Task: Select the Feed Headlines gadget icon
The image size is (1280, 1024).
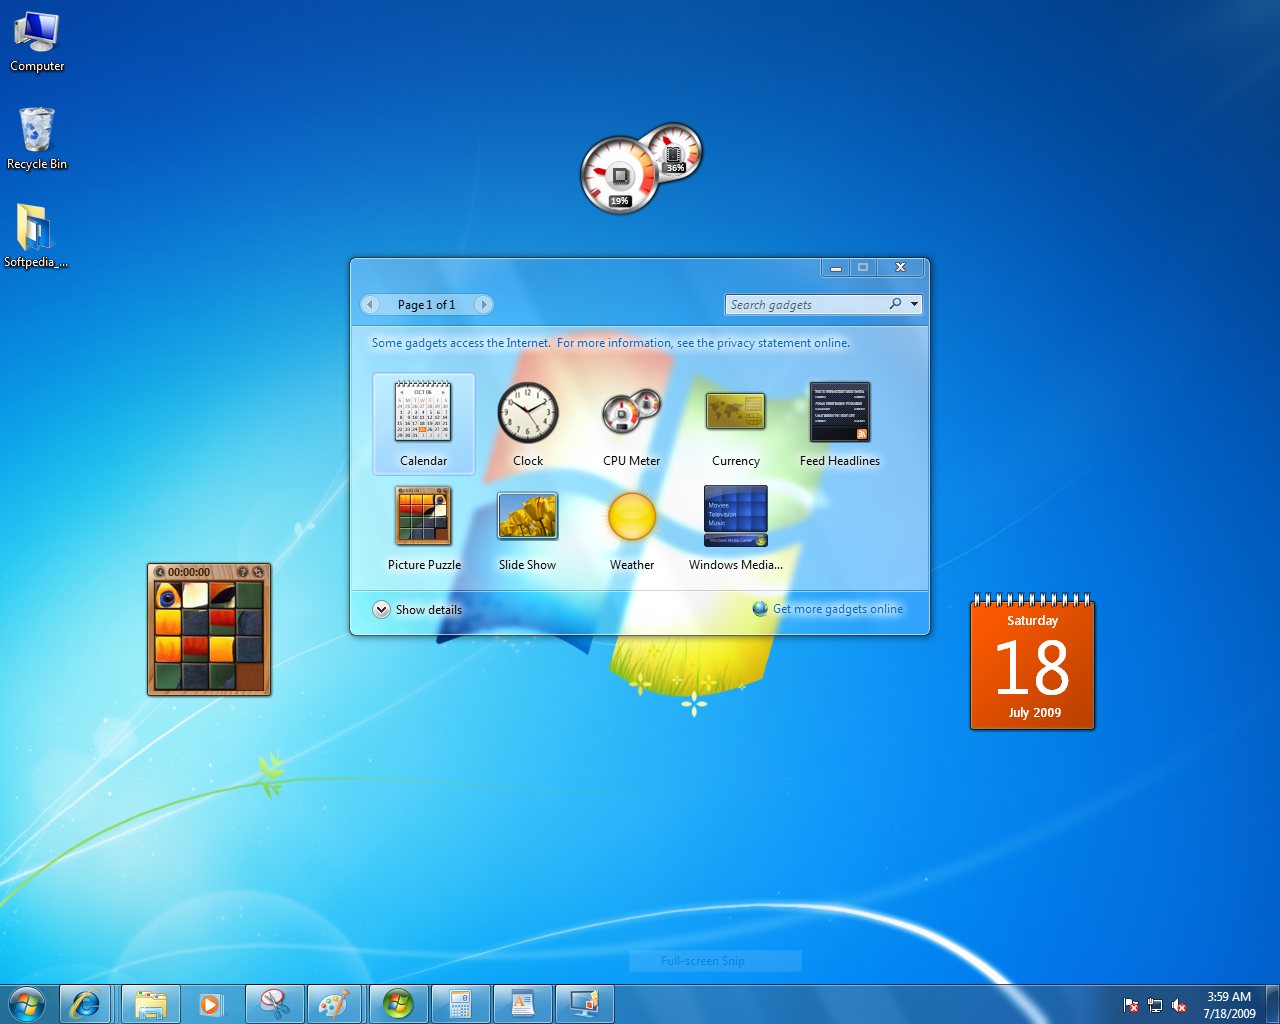Action: [x=840, y=411]
